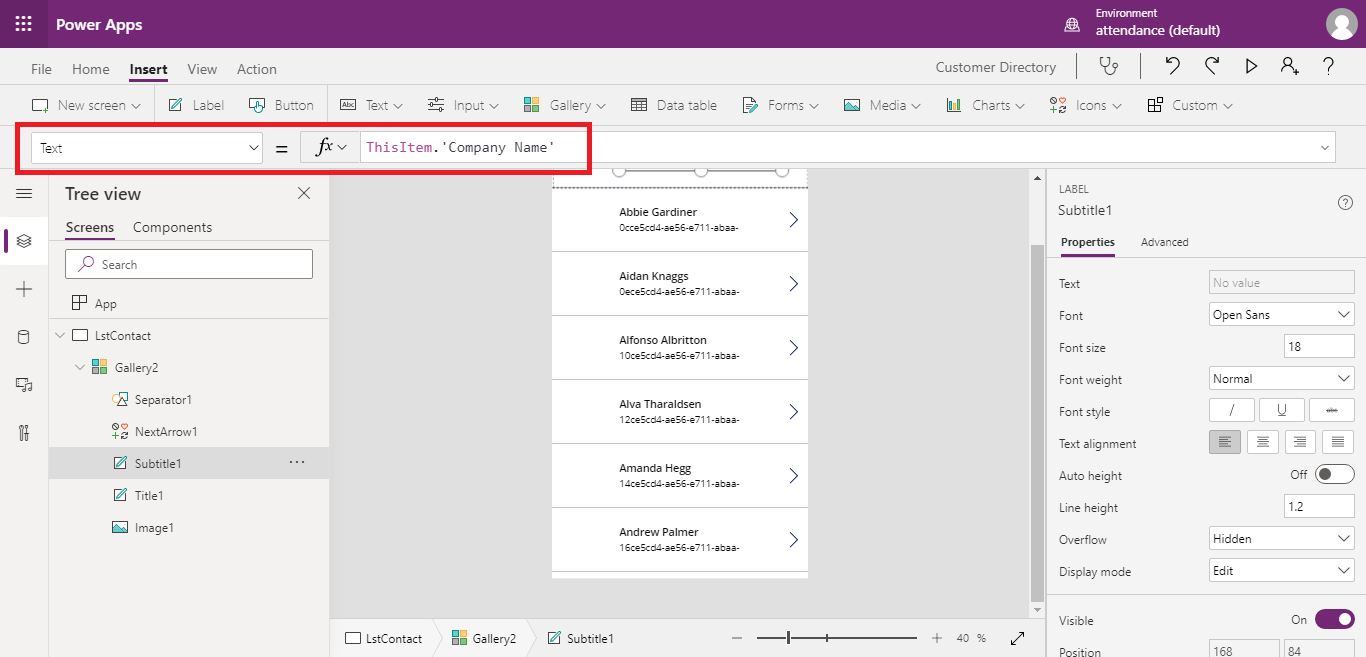Toggle the Visible switch
The image size is (1366, 657).
1334,619
